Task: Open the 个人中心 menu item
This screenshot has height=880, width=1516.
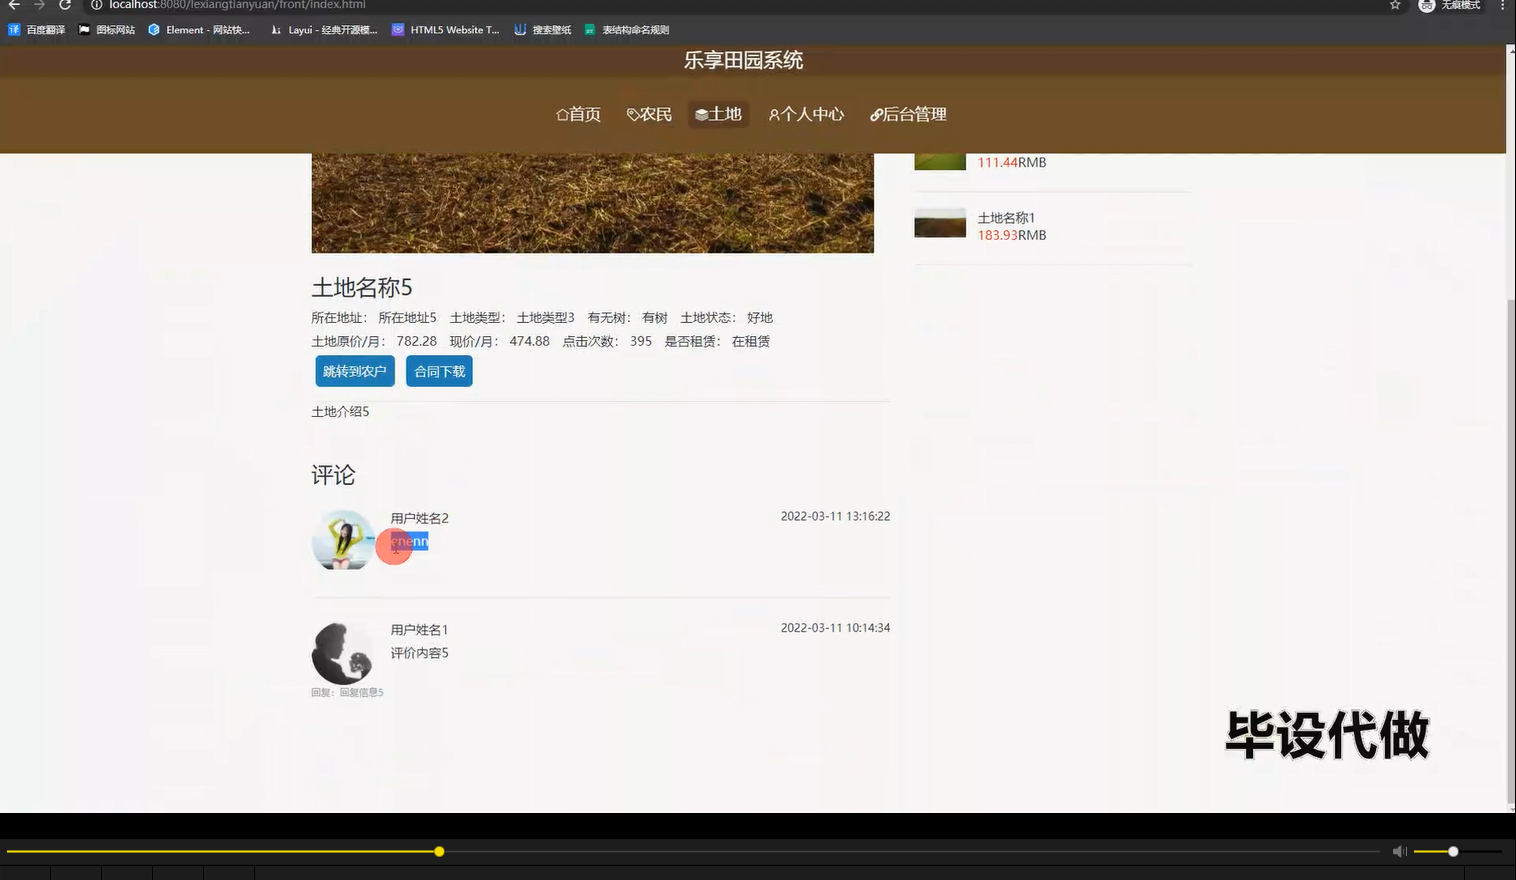Action: pos(806,114)
